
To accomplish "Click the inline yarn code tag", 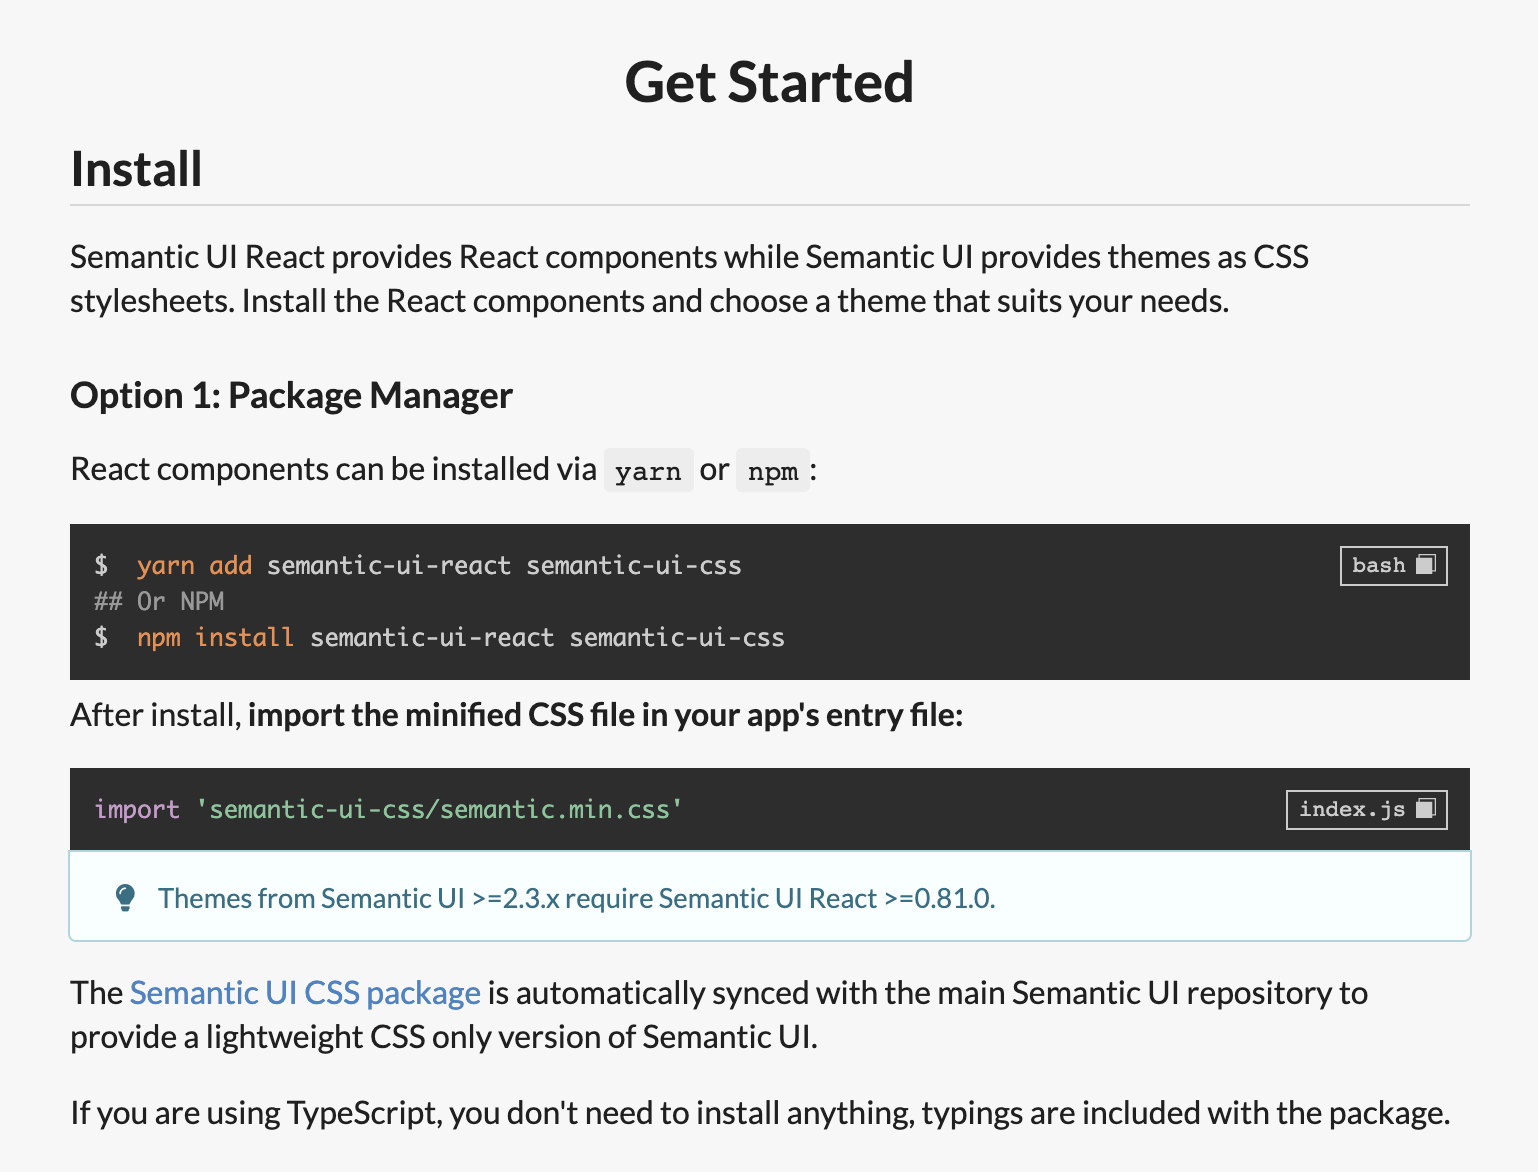I will 648,471.
